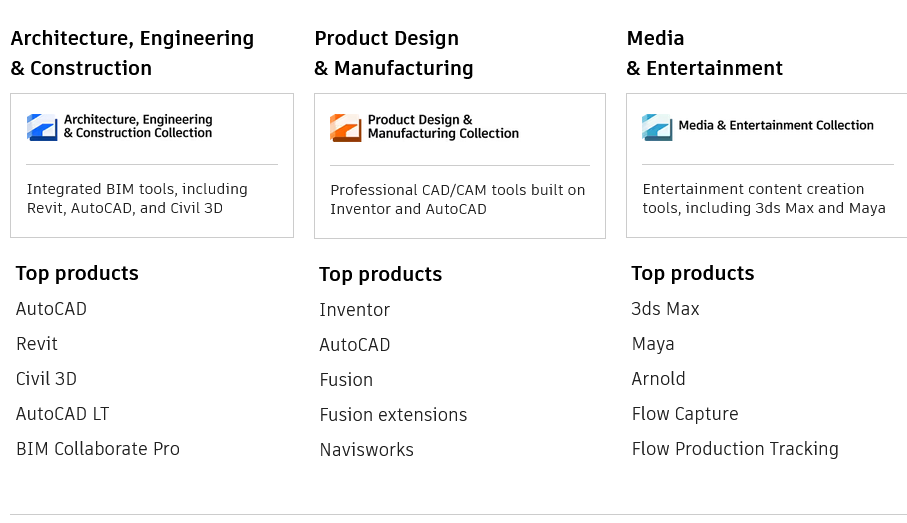Click the blue AEC Collection logo icon

tap(42, 127)
